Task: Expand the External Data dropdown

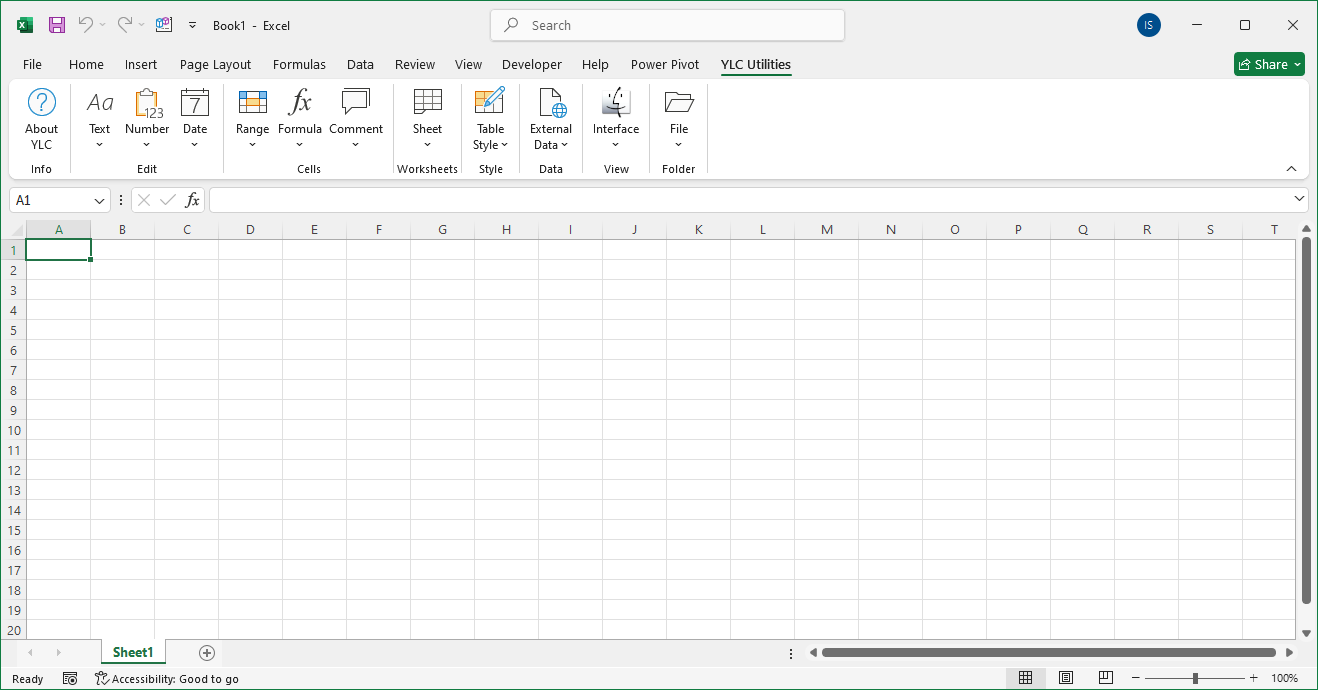Action: 551,144
